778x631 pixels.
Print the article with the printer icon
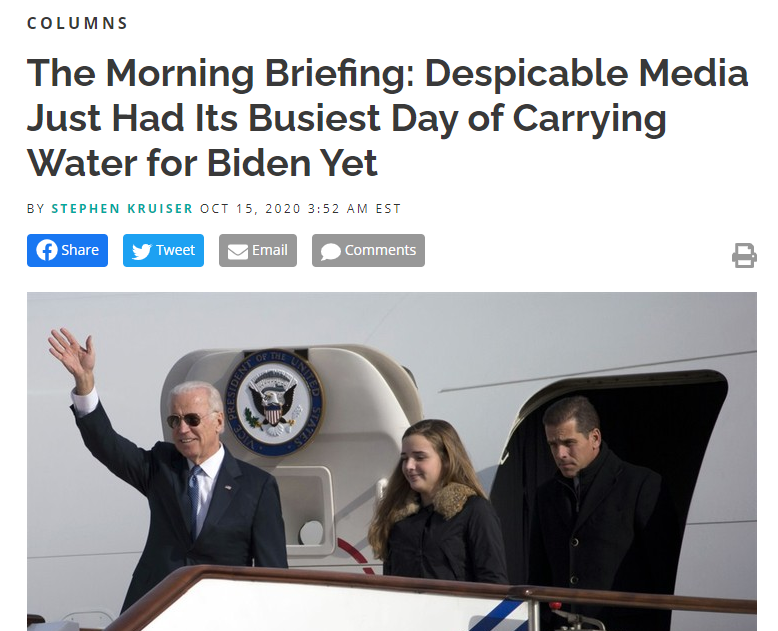[x=744, y=255]
